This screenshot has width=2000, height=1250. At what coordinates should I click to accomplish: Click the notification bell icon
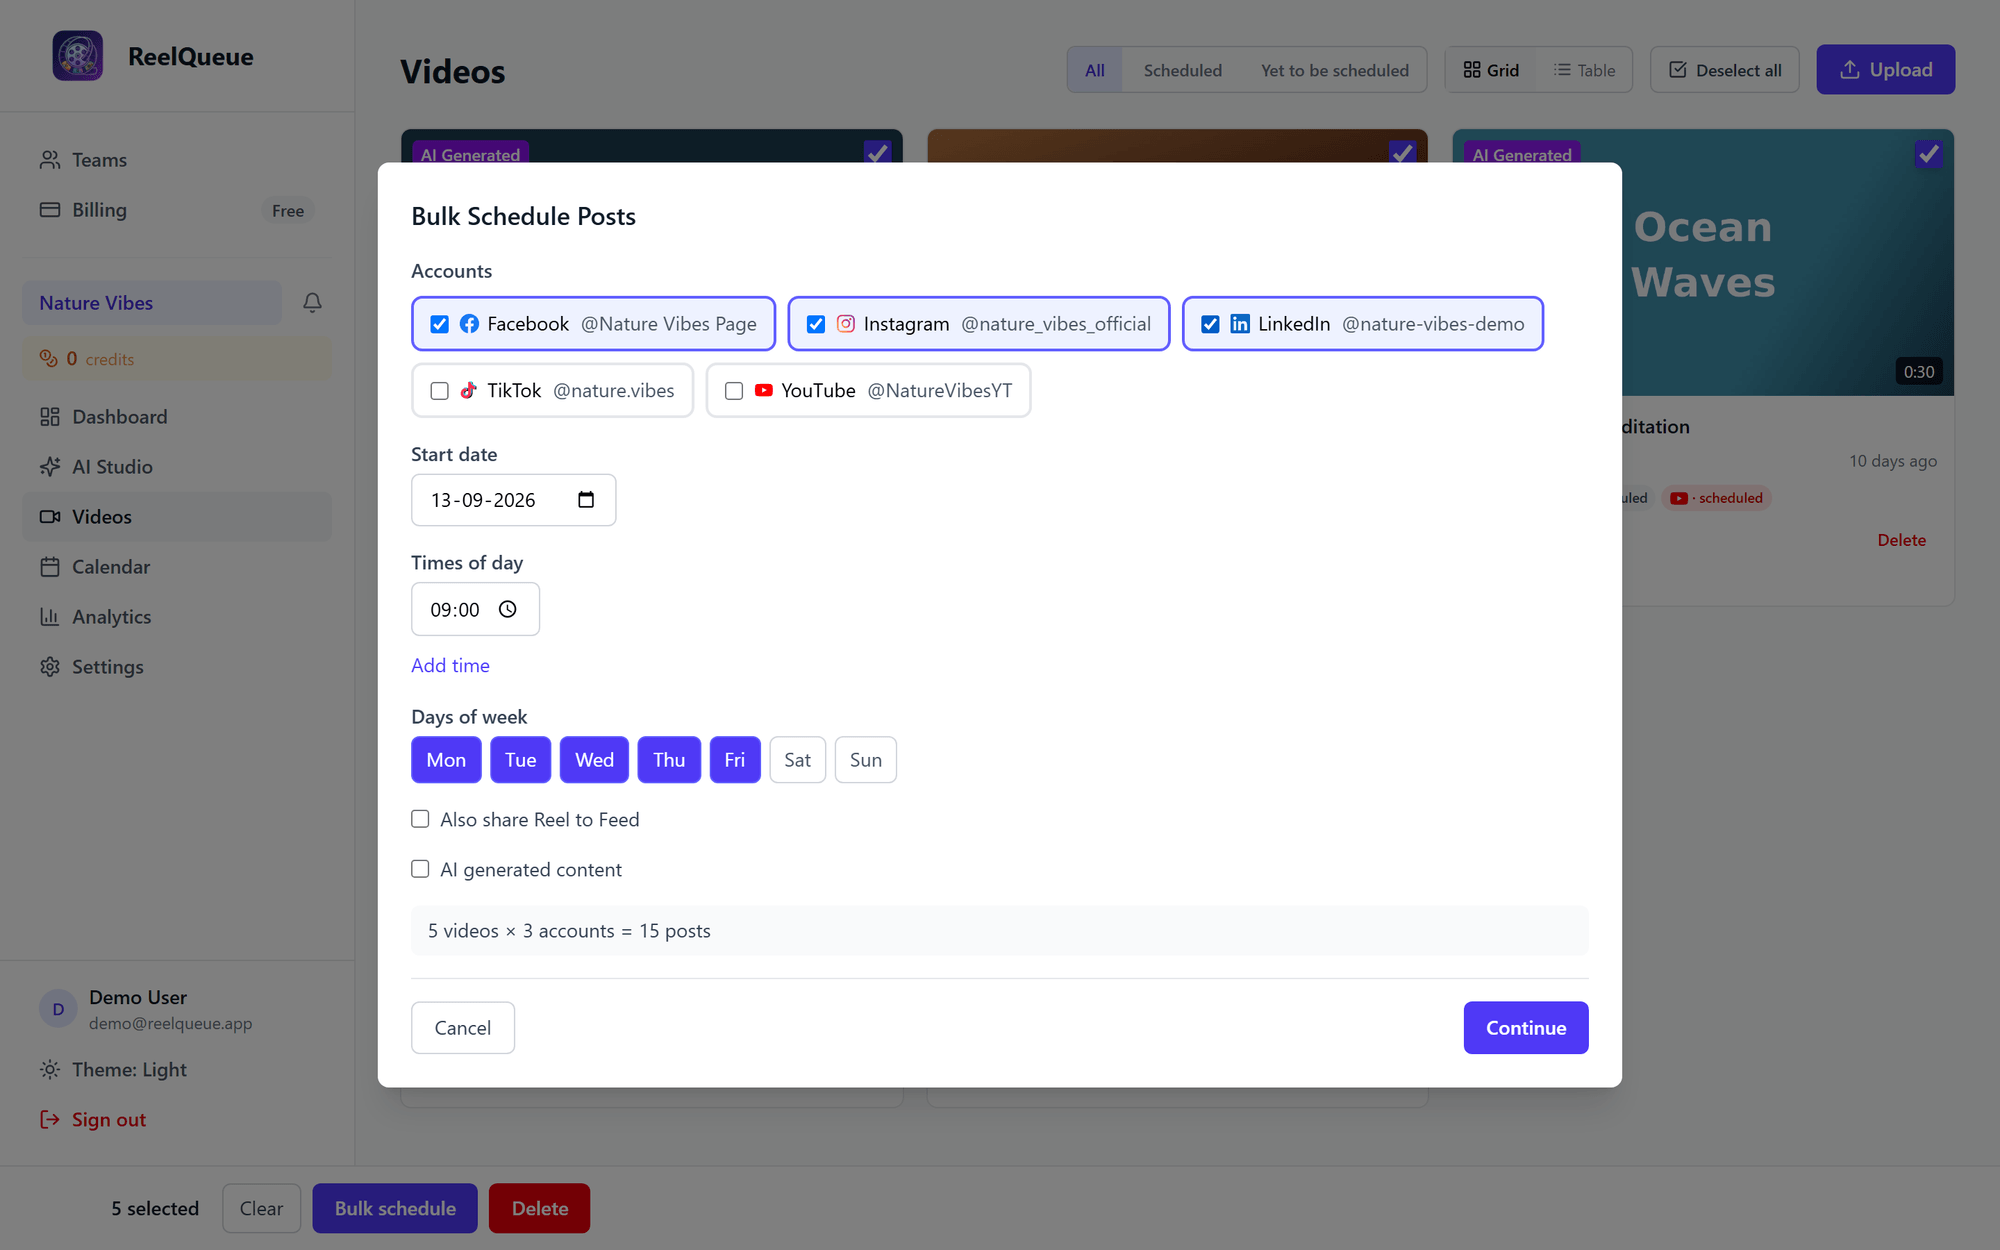point(312,303)
